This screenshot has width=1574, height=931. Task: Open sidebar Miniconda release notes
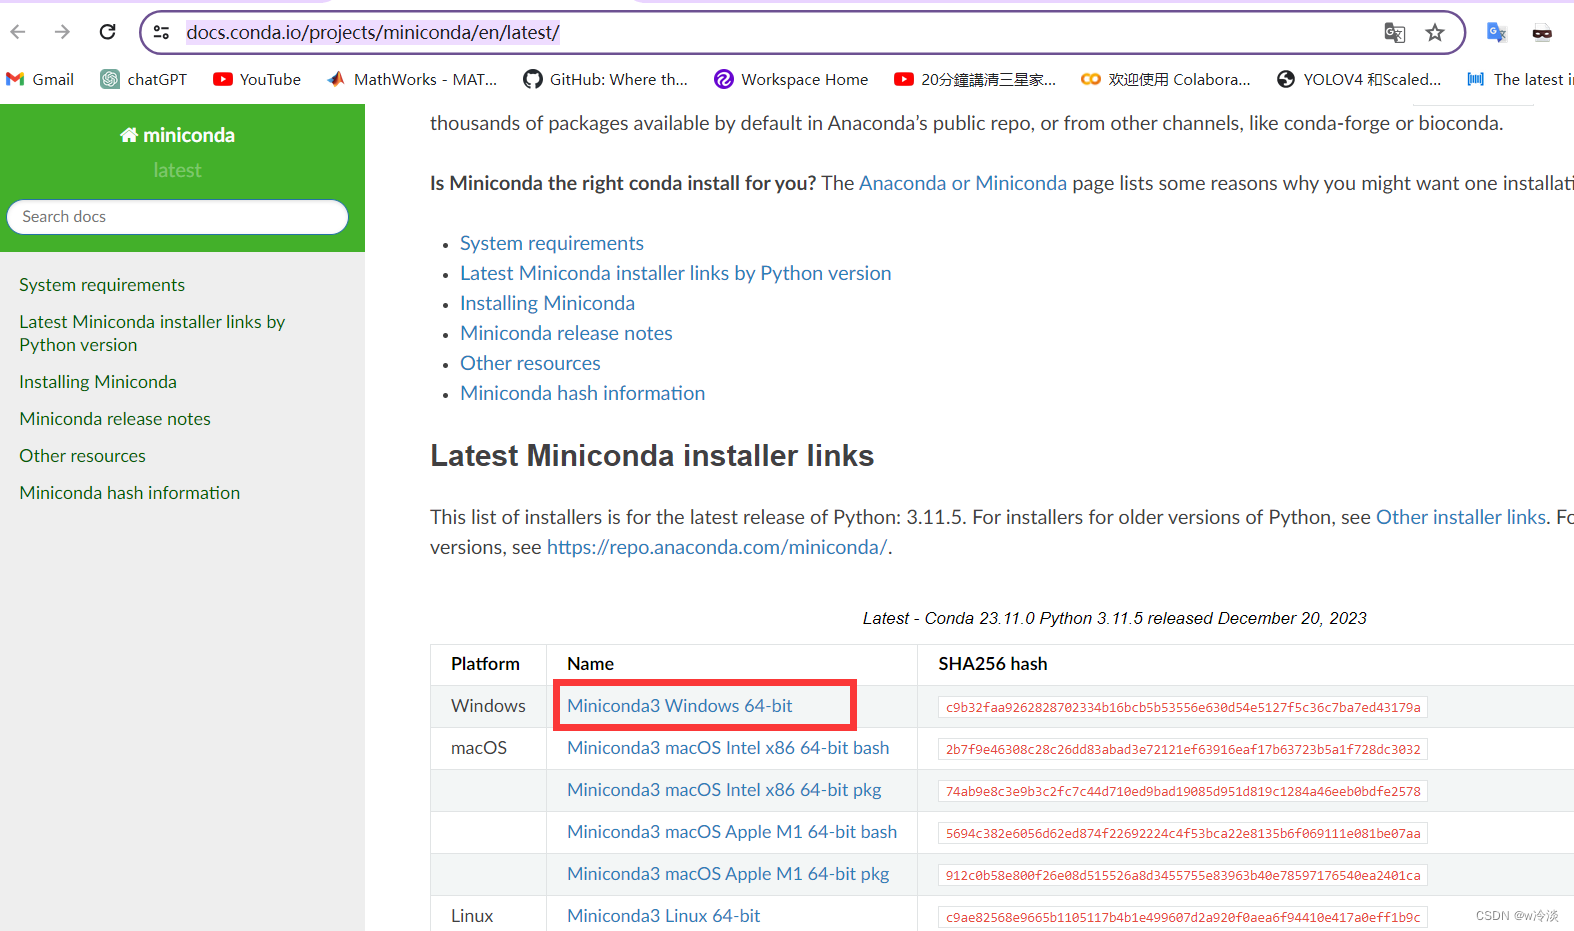(x=115, y=419)
